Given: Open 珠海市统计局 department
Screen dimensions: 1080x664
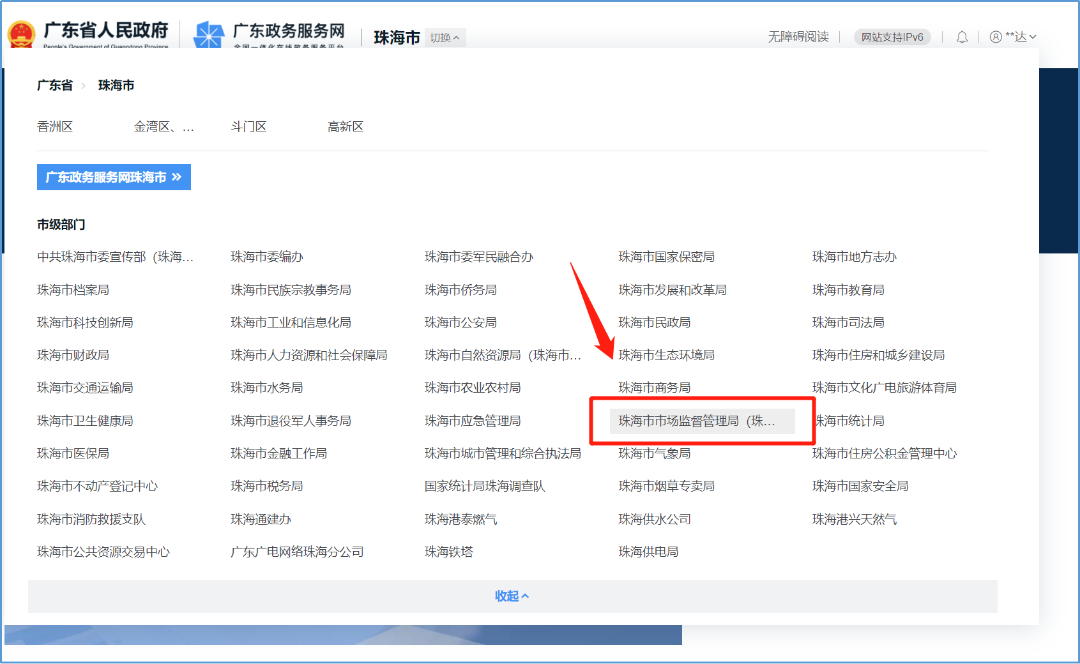Looking at the screenshot, I should pyautogui.click(x=849, y=421).
